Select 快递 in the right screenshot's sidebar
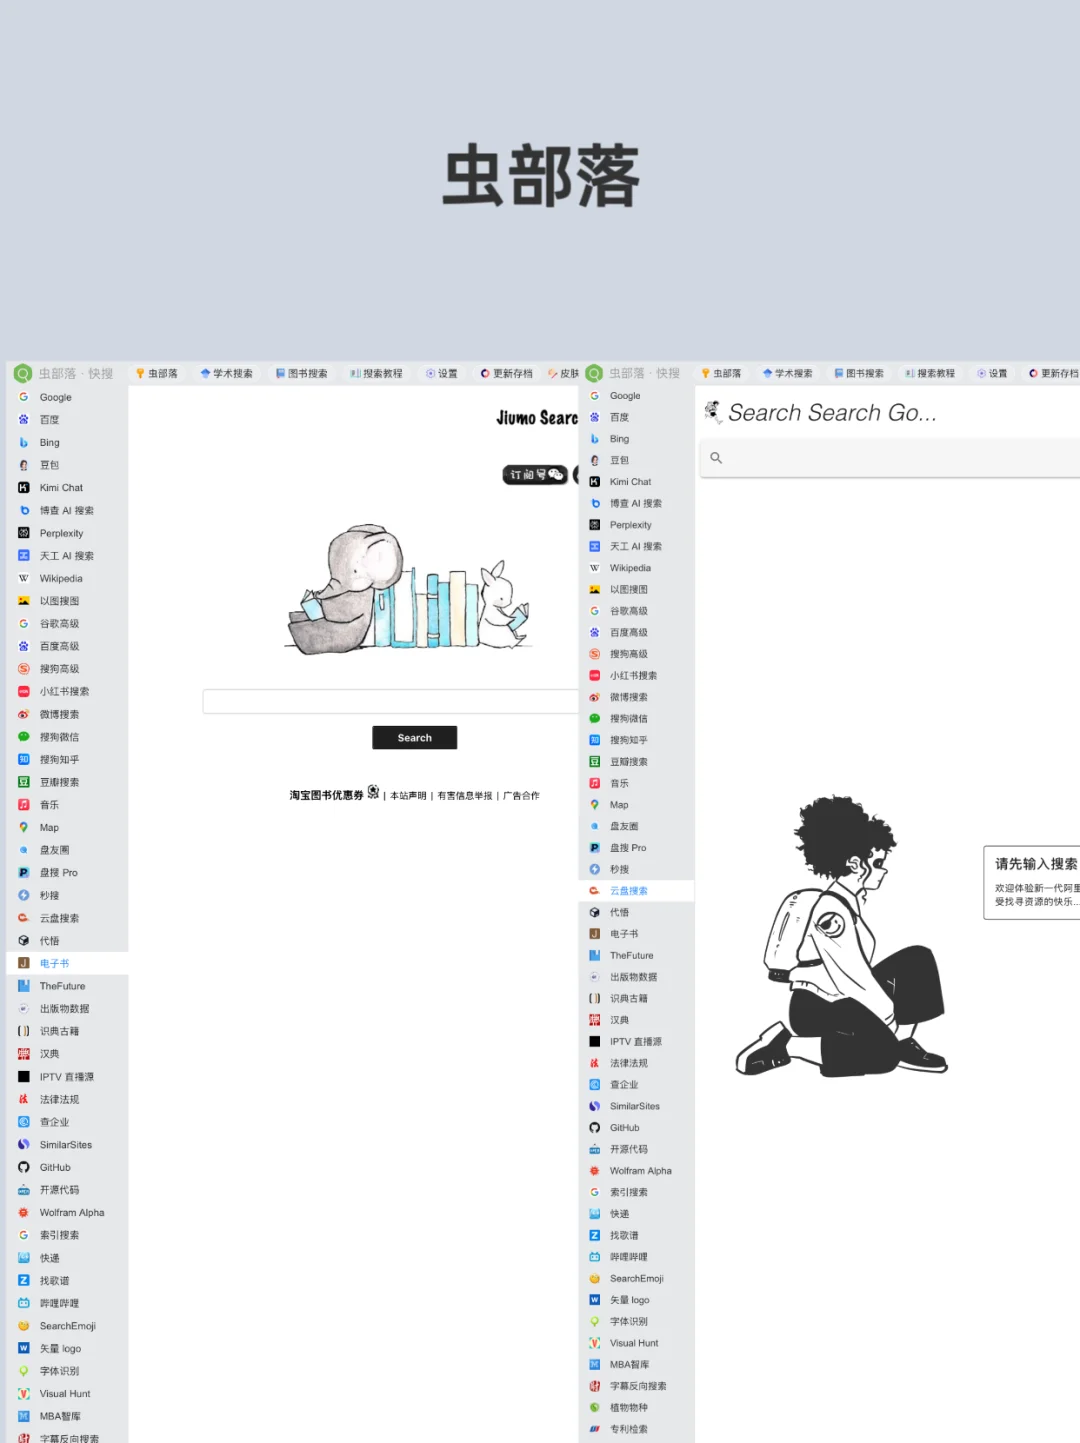1080x1443 pixels. click(x=636, y=1213)
